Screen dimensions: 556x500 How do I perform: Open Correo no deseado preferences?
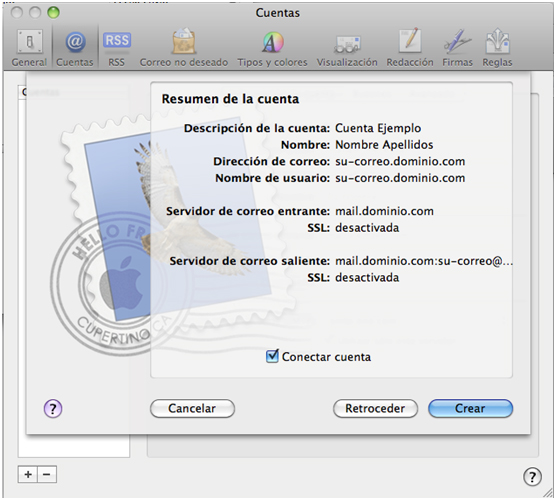184,48
